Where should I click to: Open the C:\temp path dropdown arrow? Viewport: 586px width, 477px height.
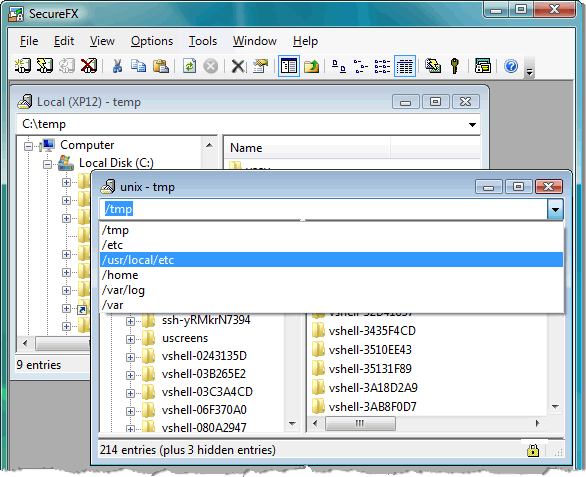click(472, 124)
